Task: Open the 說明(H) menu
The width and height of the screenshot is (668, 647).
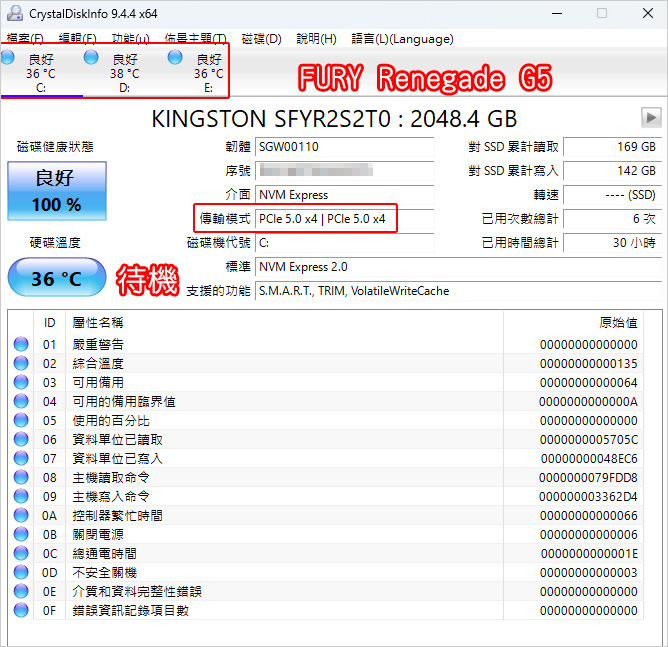Action: (x=317, y=39)
